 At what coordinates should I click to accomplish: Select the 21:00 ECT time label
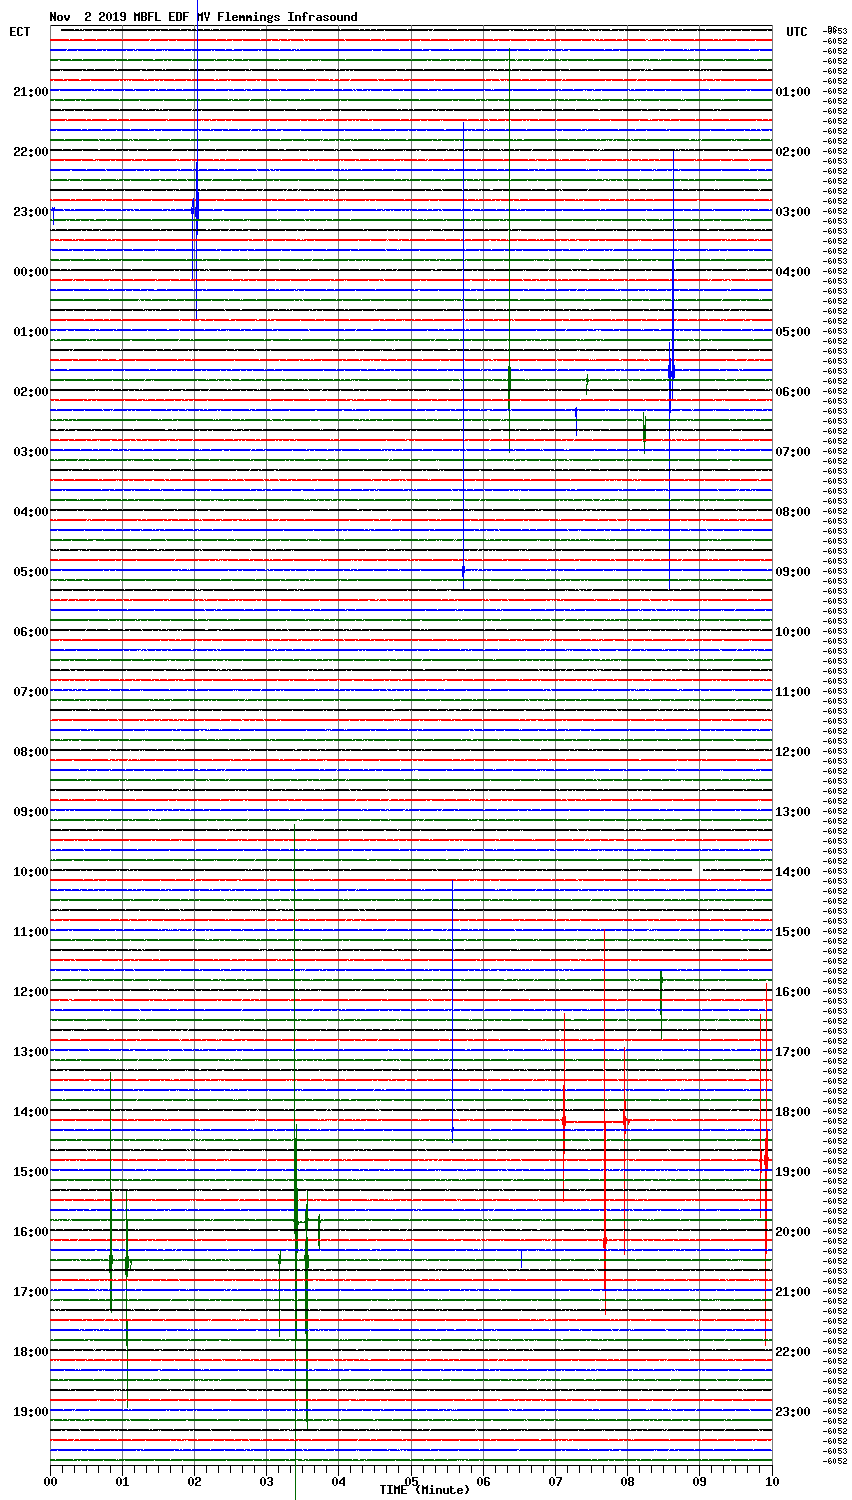pyautogui.click(x=30, y=92)
